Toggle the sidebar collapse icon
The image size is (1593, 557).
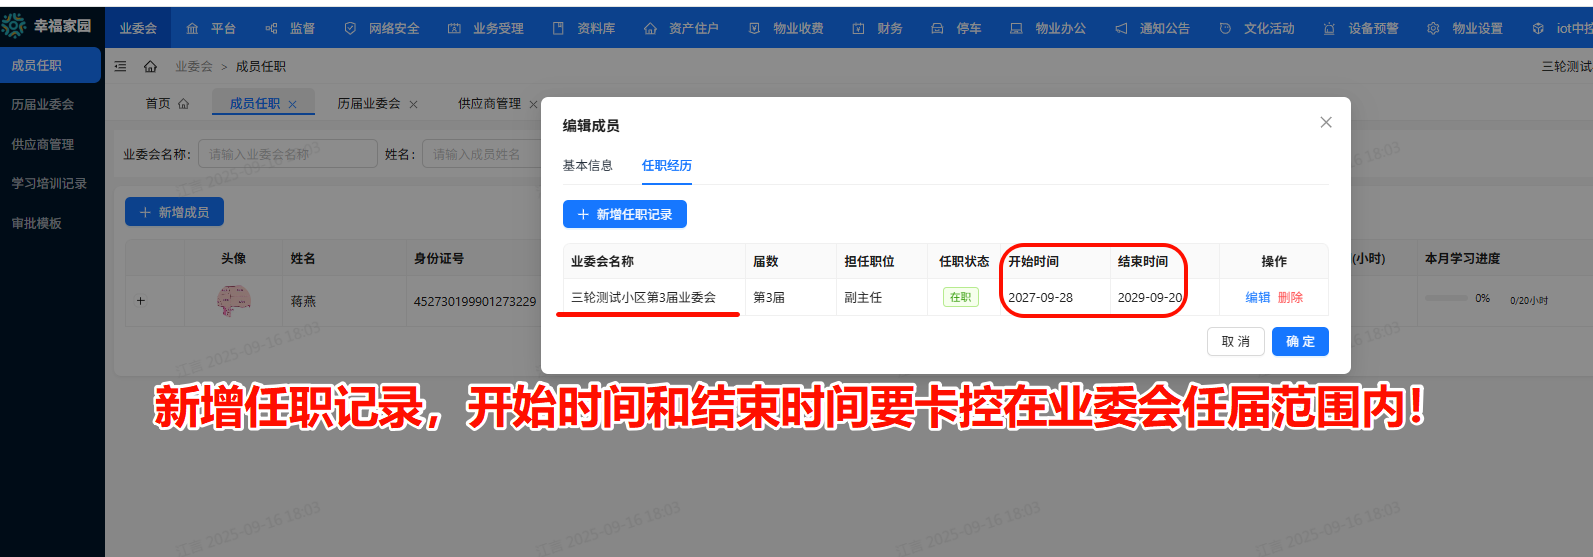click(x=120, y=66)
